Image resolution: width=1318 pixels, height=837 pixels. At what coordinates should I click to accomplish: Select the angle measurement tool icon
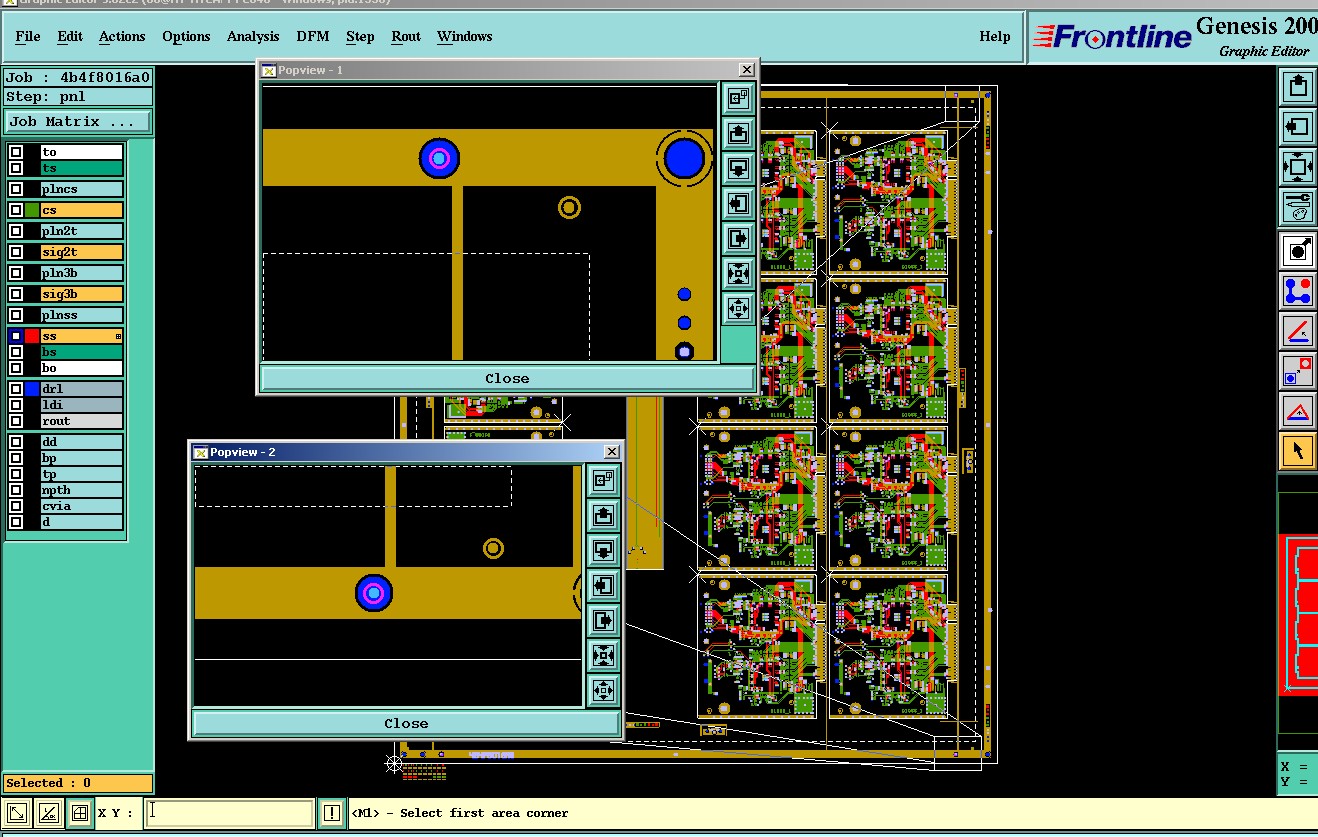coord(1298,331)
